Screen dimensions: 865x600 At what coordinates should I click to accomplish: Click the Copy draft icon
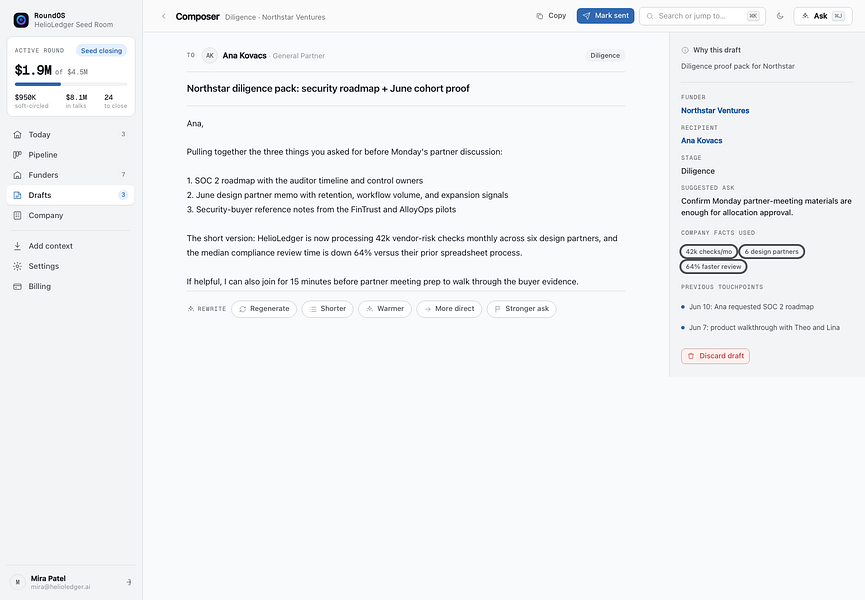click(540, 16)
